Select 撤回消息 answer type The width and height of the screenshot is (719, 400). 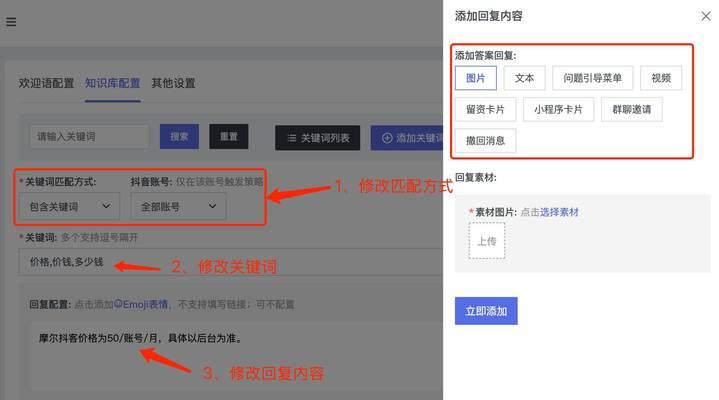pyautogui.click(x=485, y=140)
